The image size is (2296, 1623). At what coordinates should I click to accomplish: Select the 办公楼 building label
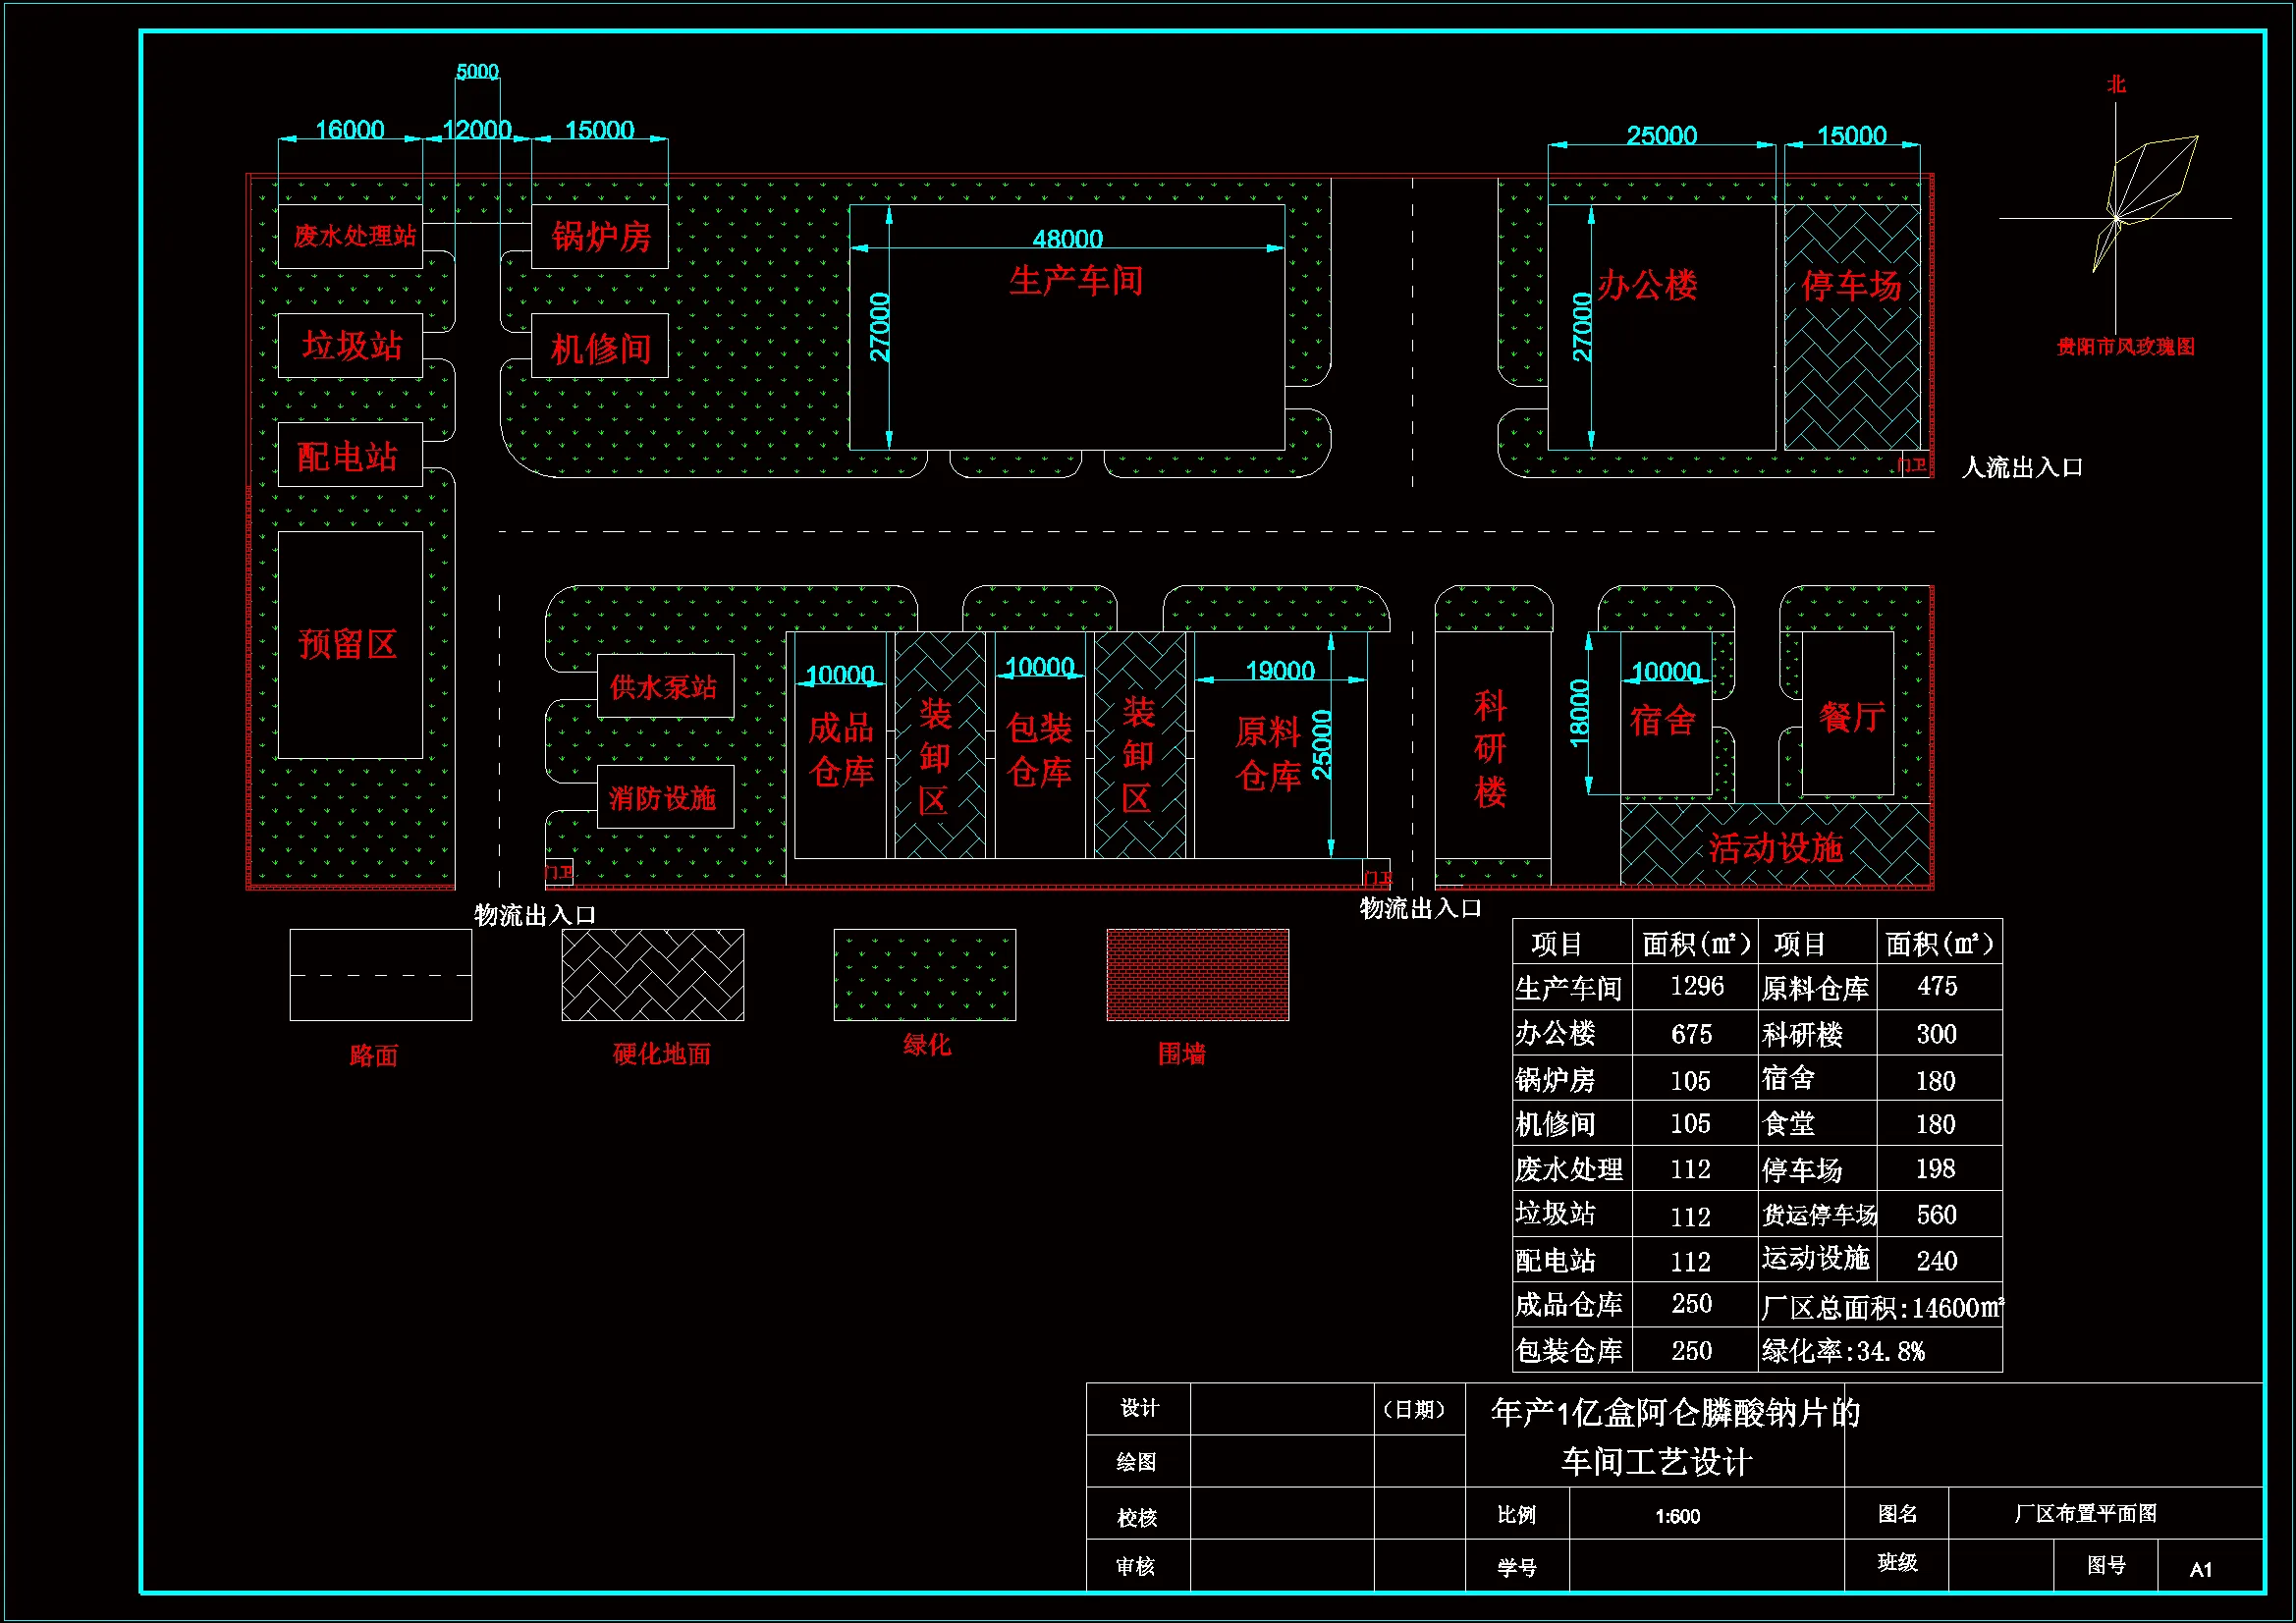click(x=1647, y=286)
